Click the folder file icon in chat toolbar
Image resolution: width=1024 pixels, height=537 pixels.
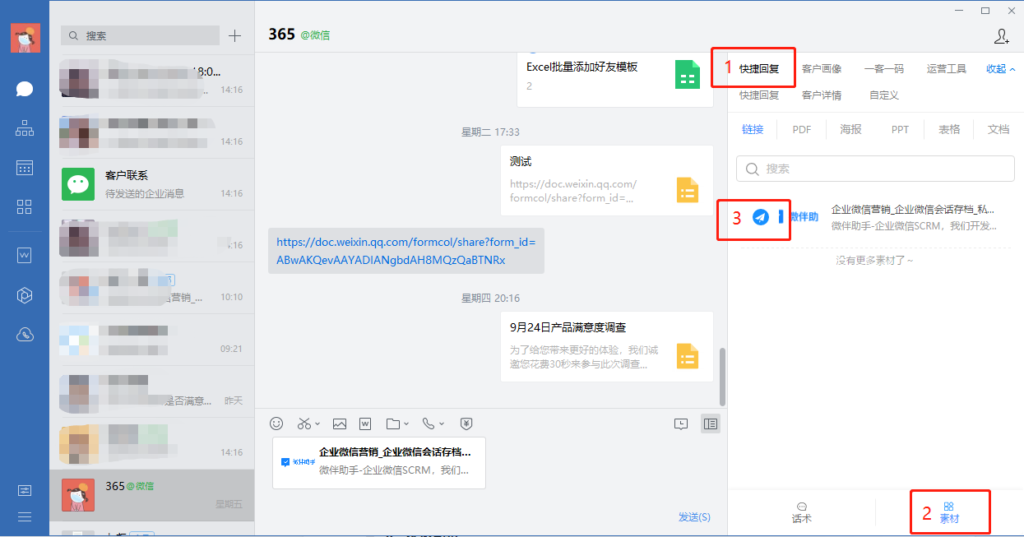392,424
